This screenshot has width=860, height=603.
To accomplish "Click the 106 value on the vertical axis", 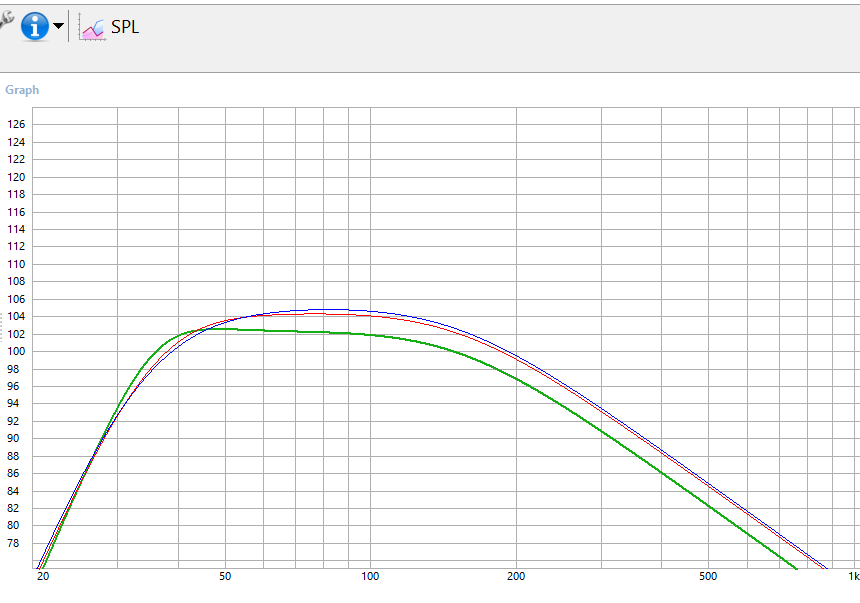I will tap(16, 299).
